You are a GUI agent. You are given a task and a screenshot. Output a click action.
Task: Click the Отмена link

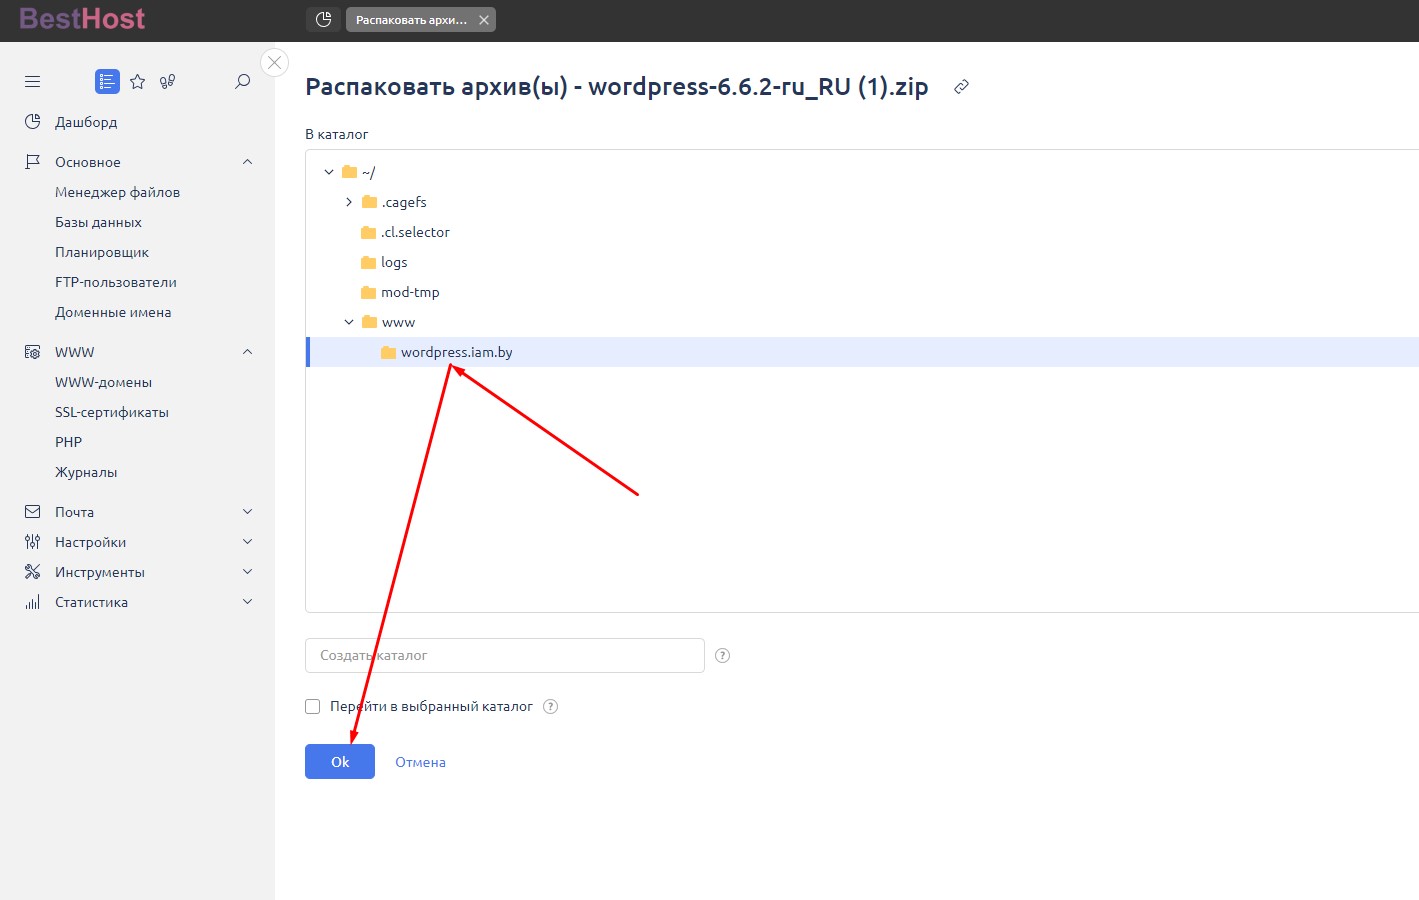click(420, 762)
